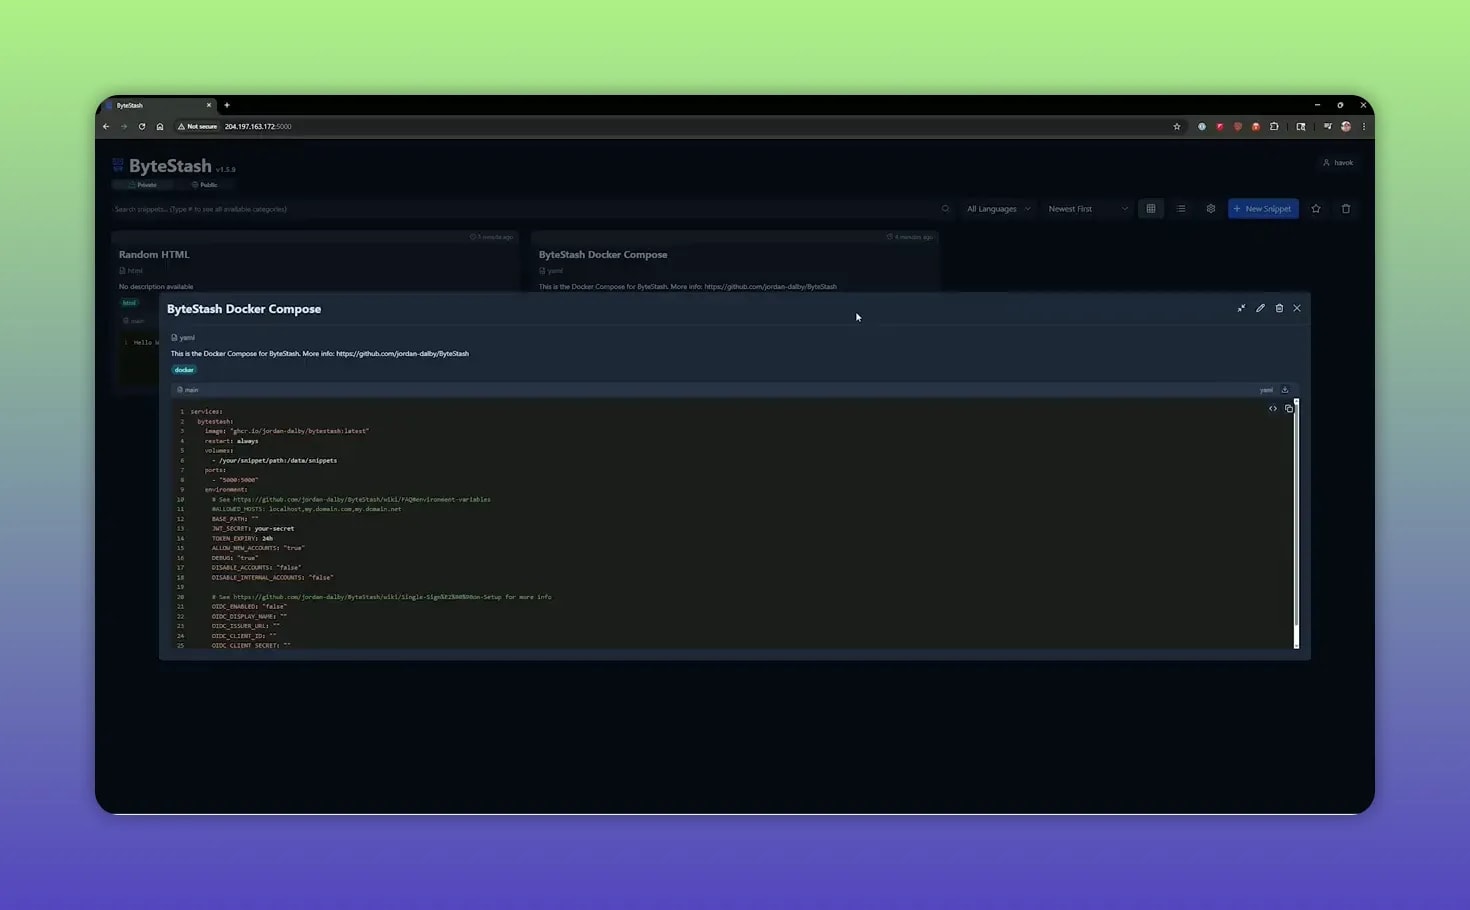Open the Chrome three-dot menu
Screen dimensions: 1470x910
(1364, 127)
